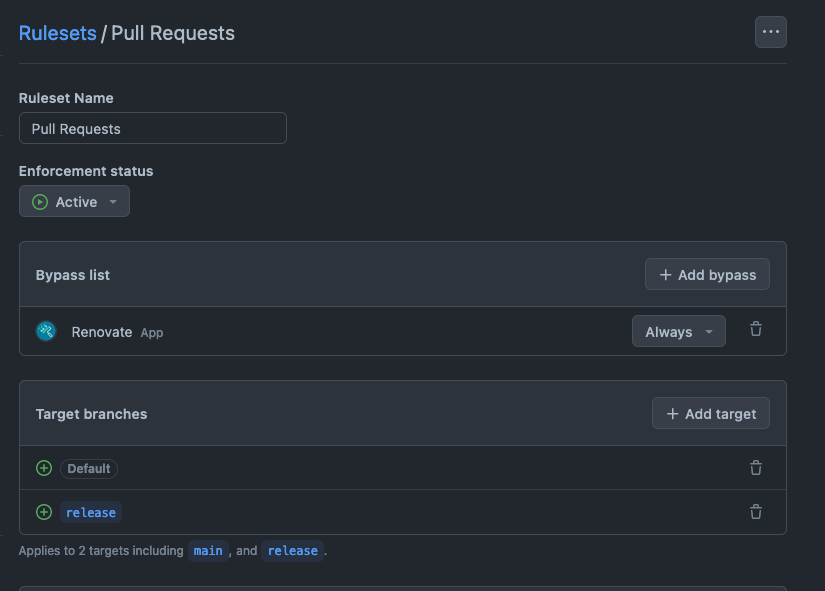Click the include icon beside release target
The image size is (825, 591).
44,512
